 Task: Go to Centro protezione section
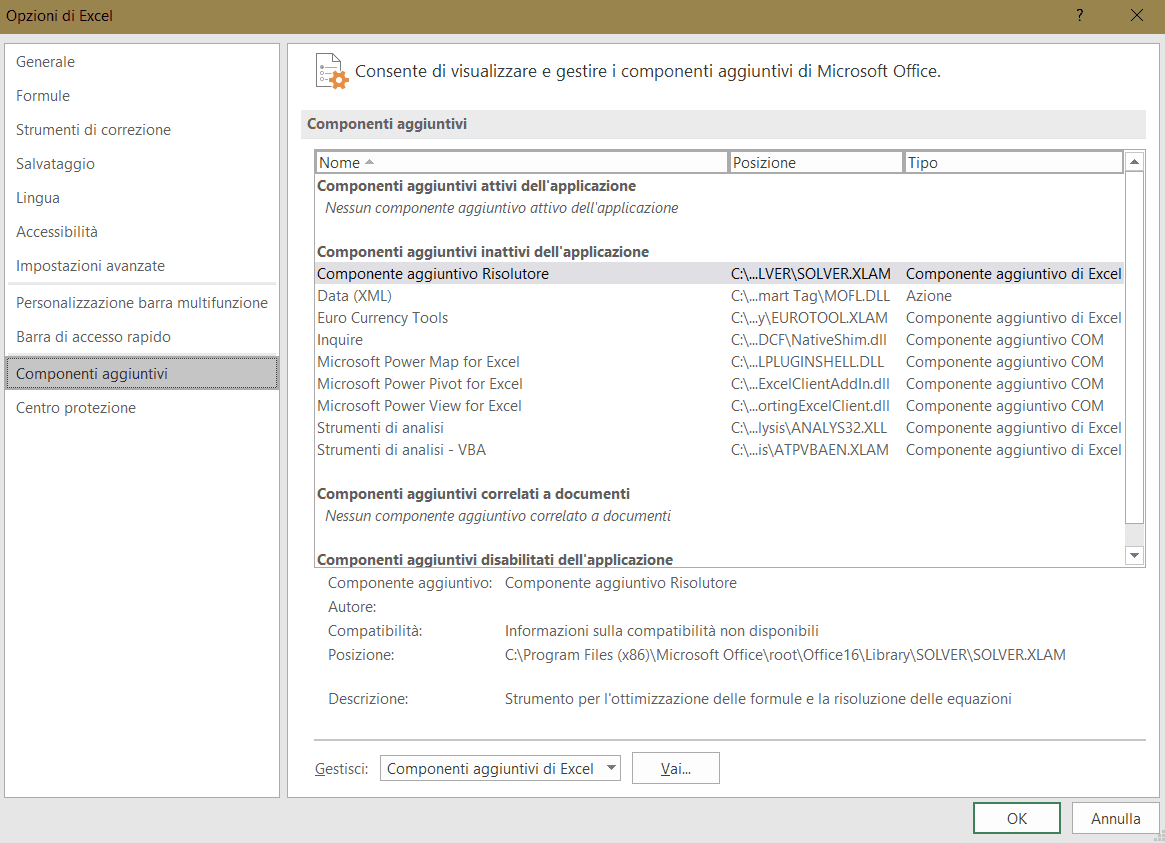click(x=76, y=408)
